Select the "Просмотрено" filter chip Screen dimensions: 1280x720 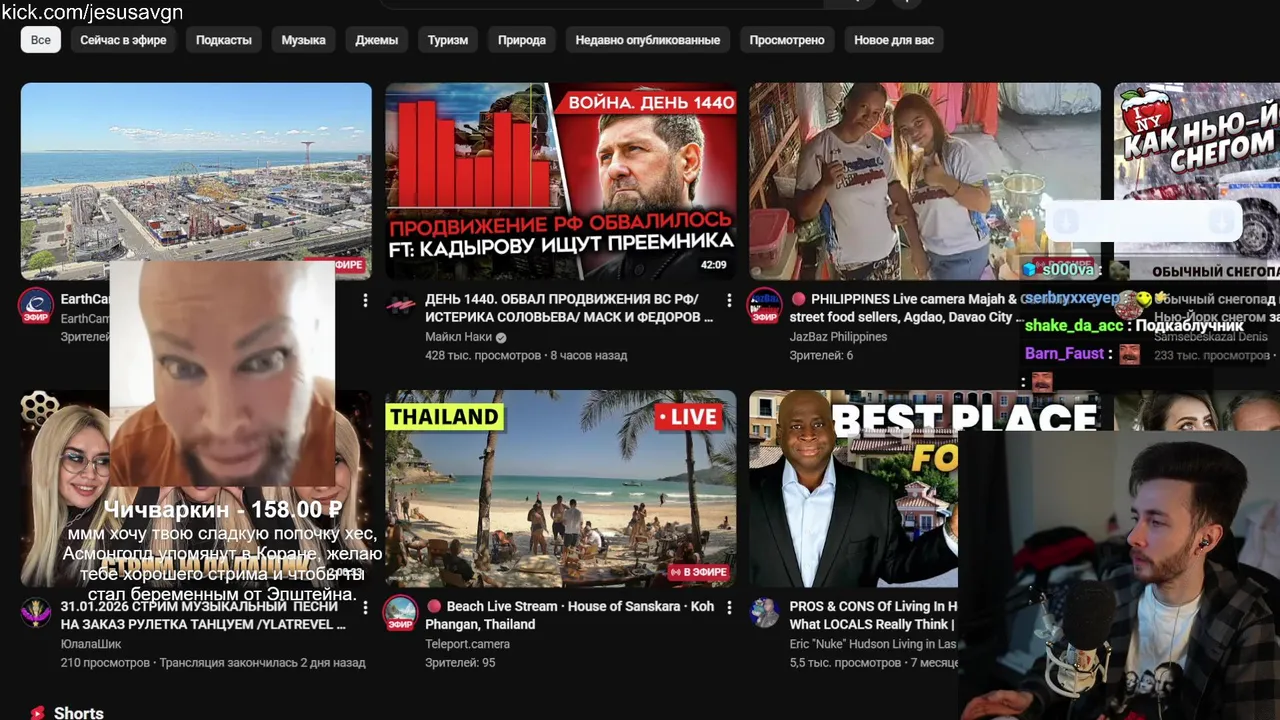pyautogui.click(x=787, y=40)
